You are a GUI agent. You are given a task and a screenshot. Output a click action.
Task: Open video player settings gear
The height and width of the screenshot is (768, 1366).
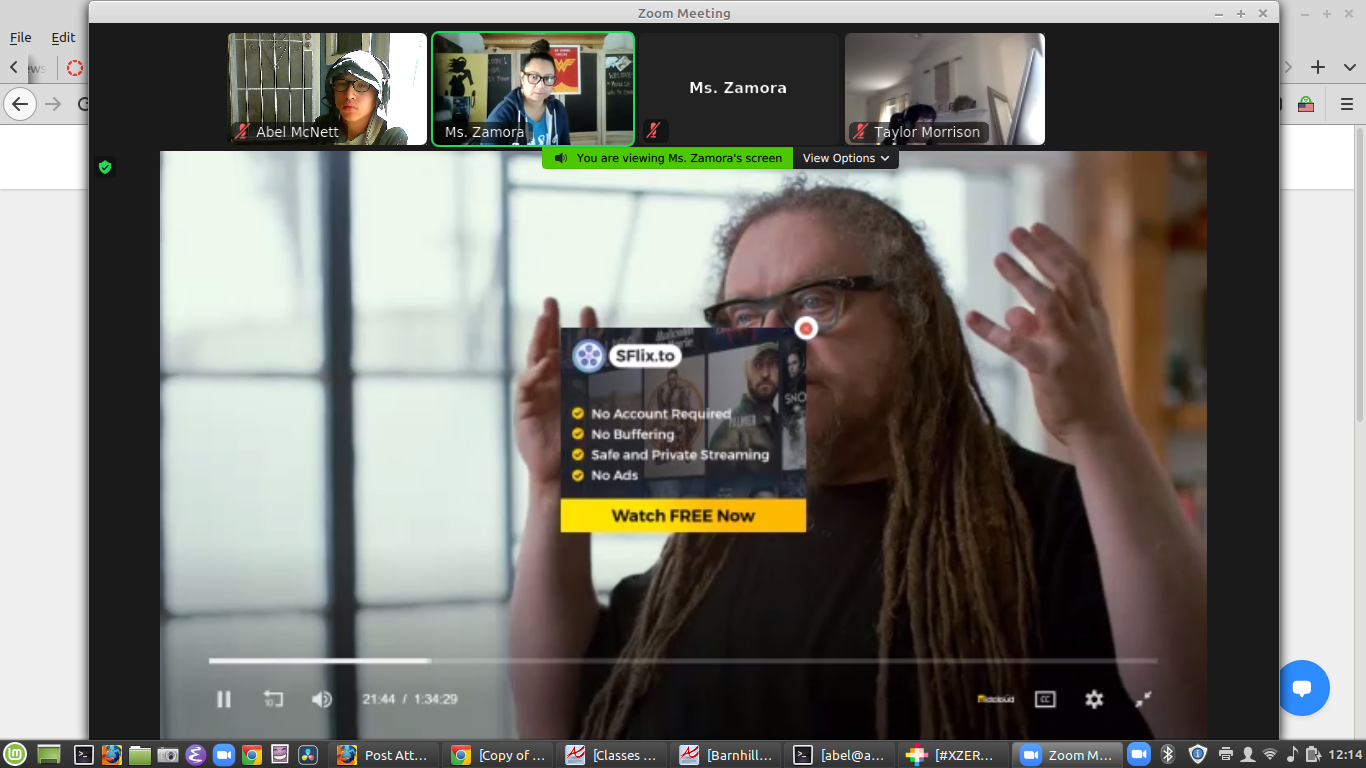1094,699
